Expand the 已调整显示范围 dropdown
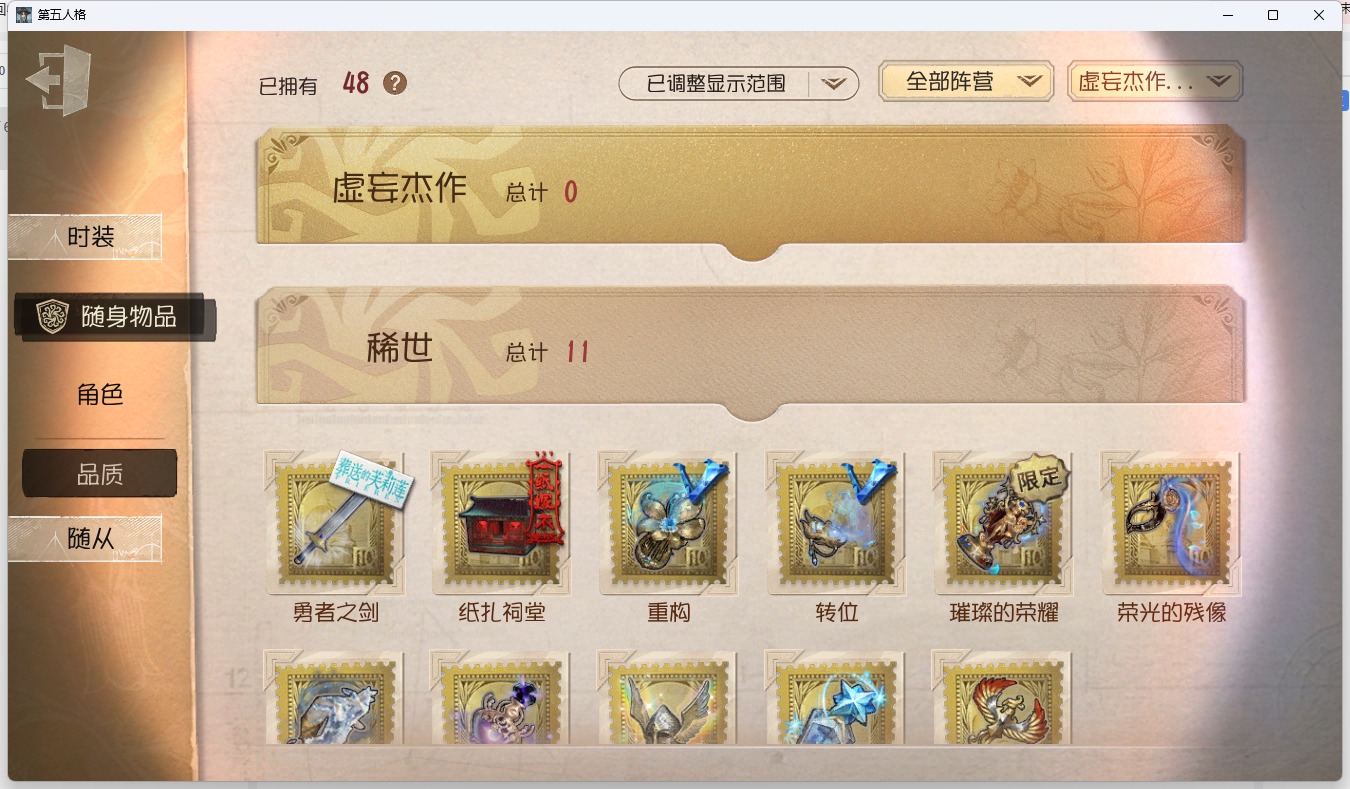1350x789 pixels. point(739,83)
